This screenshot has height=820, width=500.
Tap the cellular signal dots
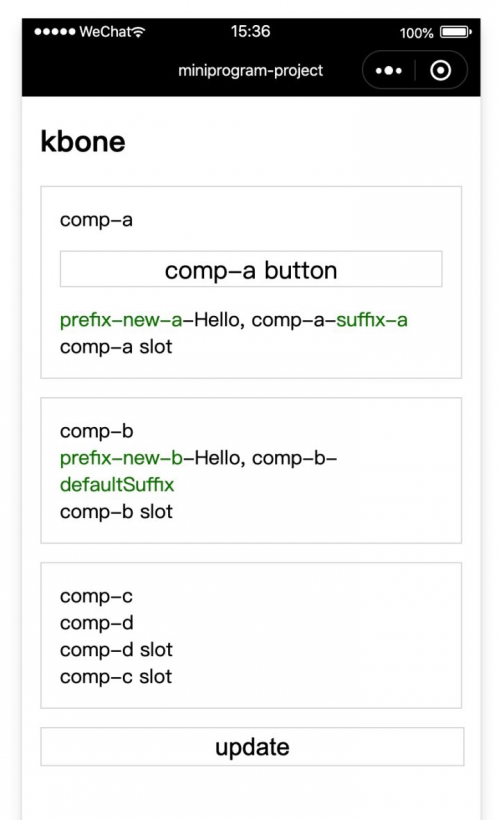click(x=55, y=32)
